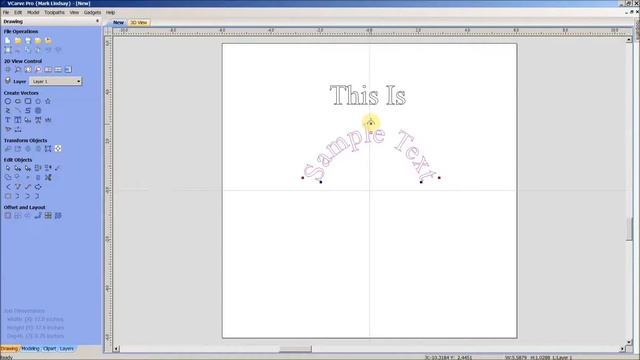Viewport: 640px width, 360px height.
Task: Toggle the Drawing panel pin
Action: pyautogui.click(x=97, y=21)
